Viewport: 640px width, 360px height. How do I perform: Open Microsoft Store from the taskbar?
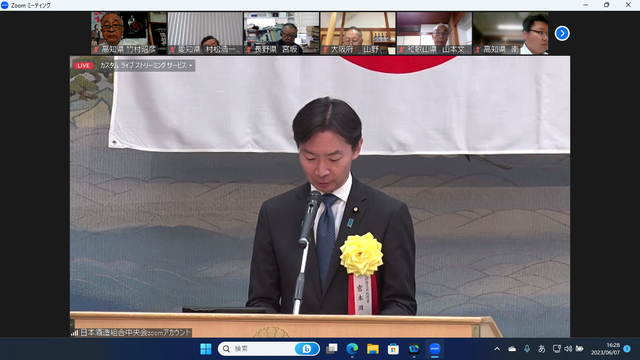click(x=393, y=349)
